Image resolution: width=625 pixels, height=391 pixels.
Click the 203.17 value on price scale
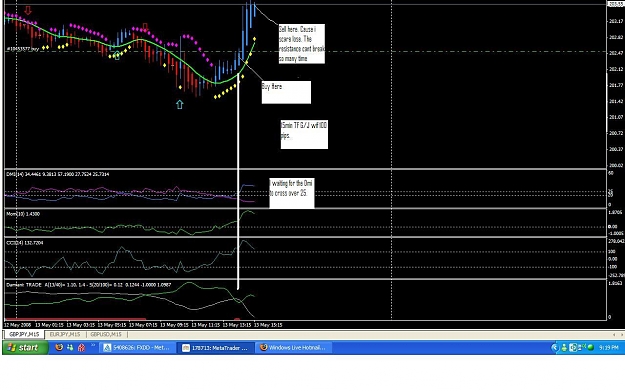616,21
